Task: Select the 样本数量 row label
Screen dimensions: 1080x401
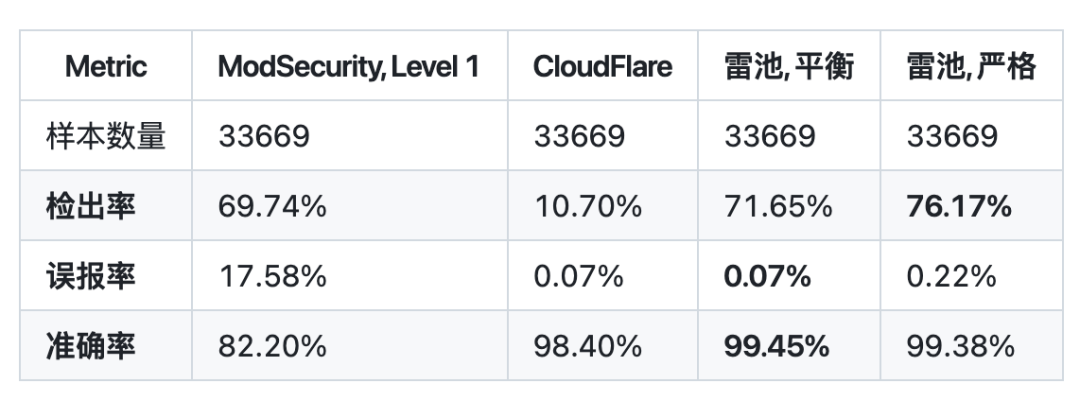Action: [x=106, y=136]
